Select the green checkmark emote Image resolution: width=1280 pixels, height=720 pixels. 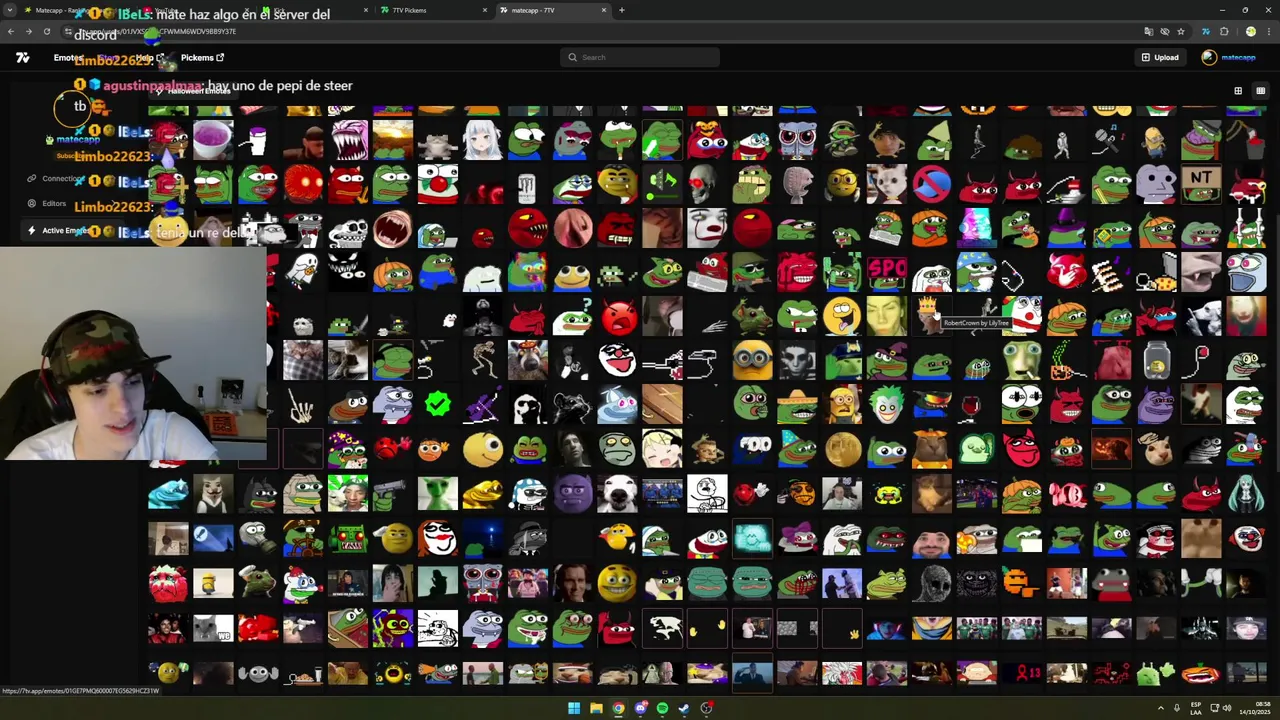437,404
